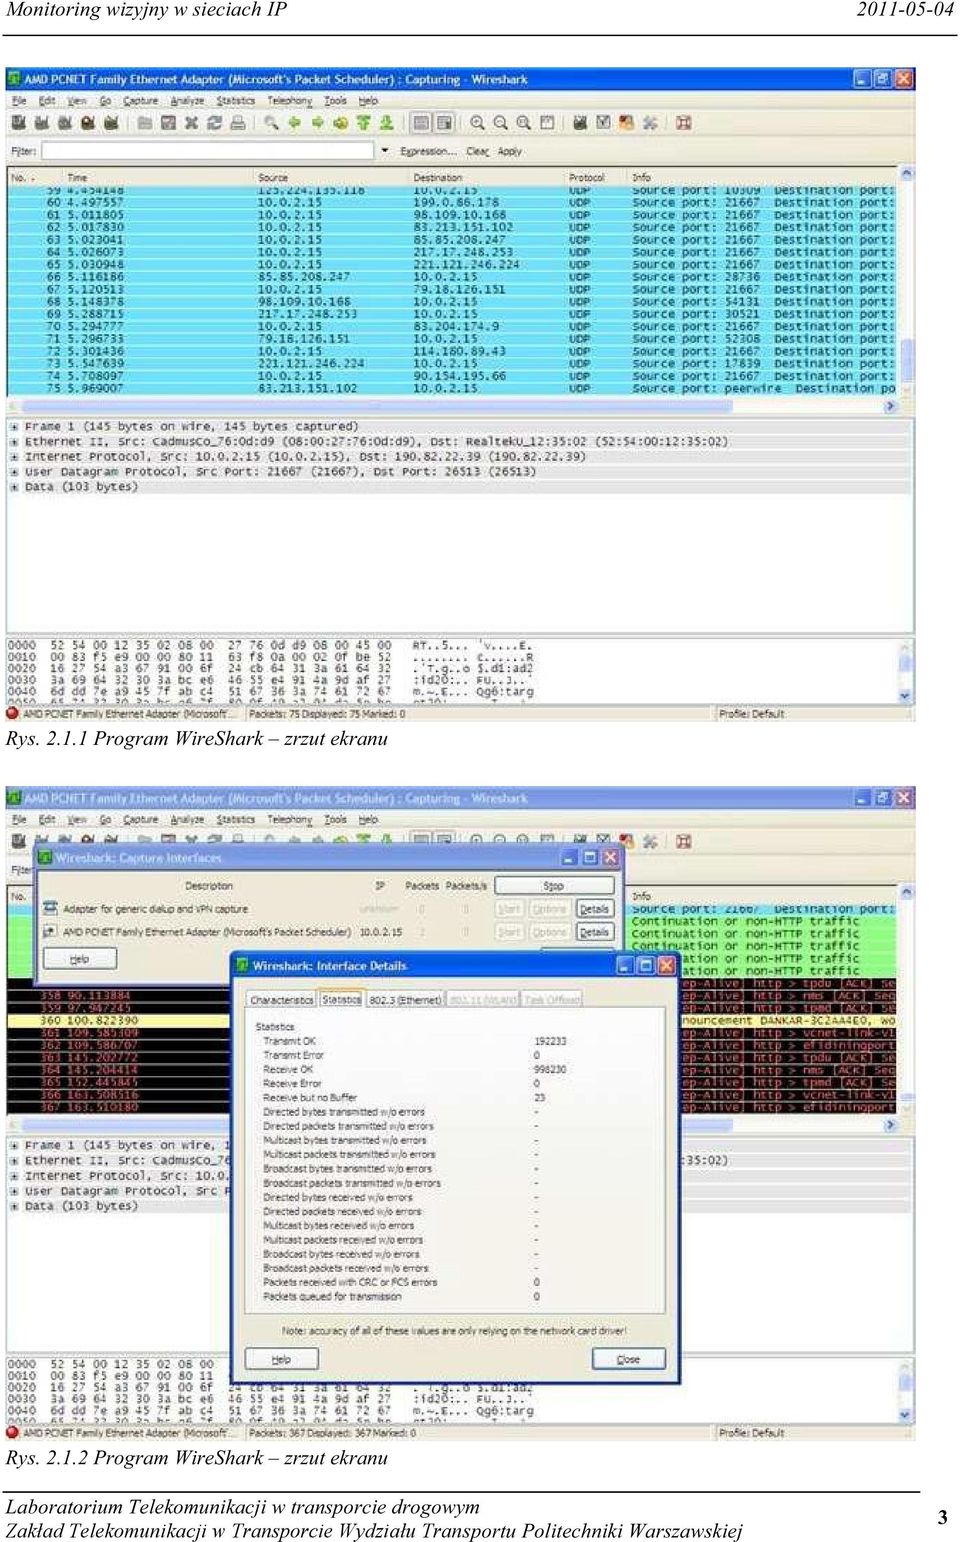Open the Telephony menu in Rys. 2.1.1 window
The width and height of the screenshot is (960, 1542).
[x=290, y=101]
